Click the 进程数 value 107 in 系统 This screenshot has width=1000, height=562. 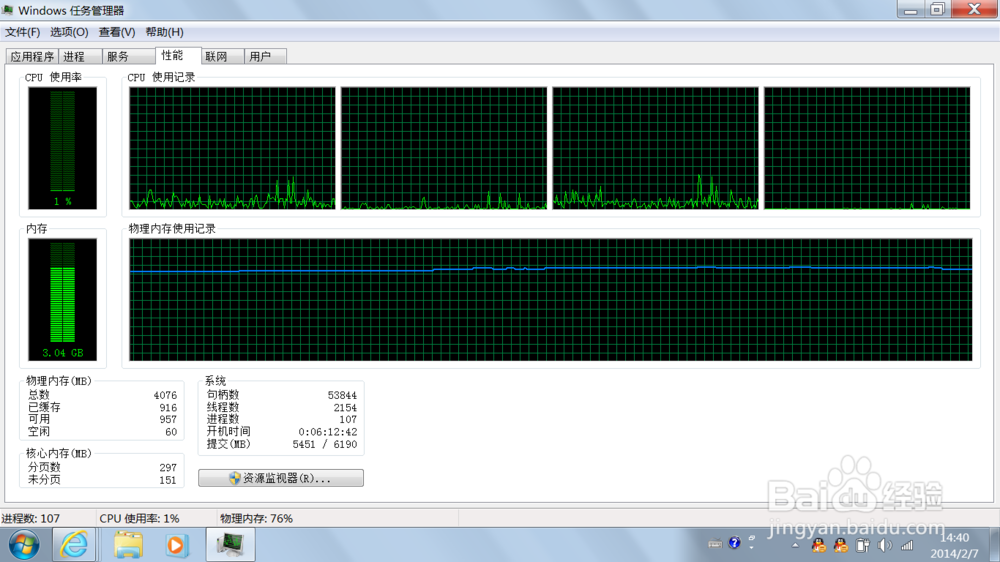[x=348, y=420]
